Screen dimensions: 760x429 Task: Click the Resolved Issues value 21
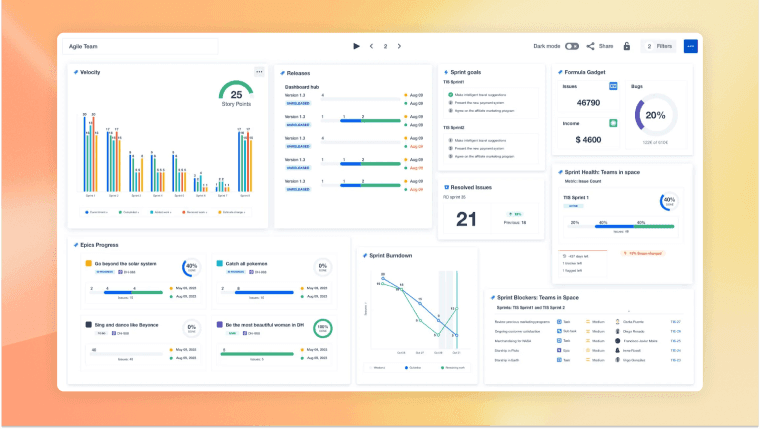click(x=466, y=220)
